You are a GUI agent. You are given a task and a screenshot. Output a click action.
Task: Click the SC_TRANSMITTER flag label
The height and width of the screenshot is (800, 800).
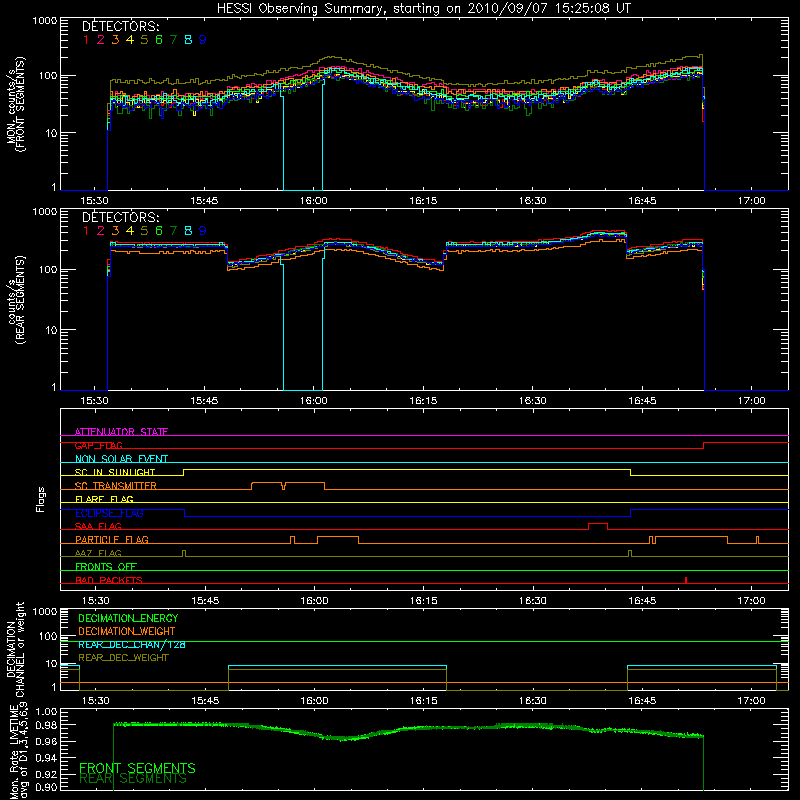pyautogui.click(x=116, y=486)
